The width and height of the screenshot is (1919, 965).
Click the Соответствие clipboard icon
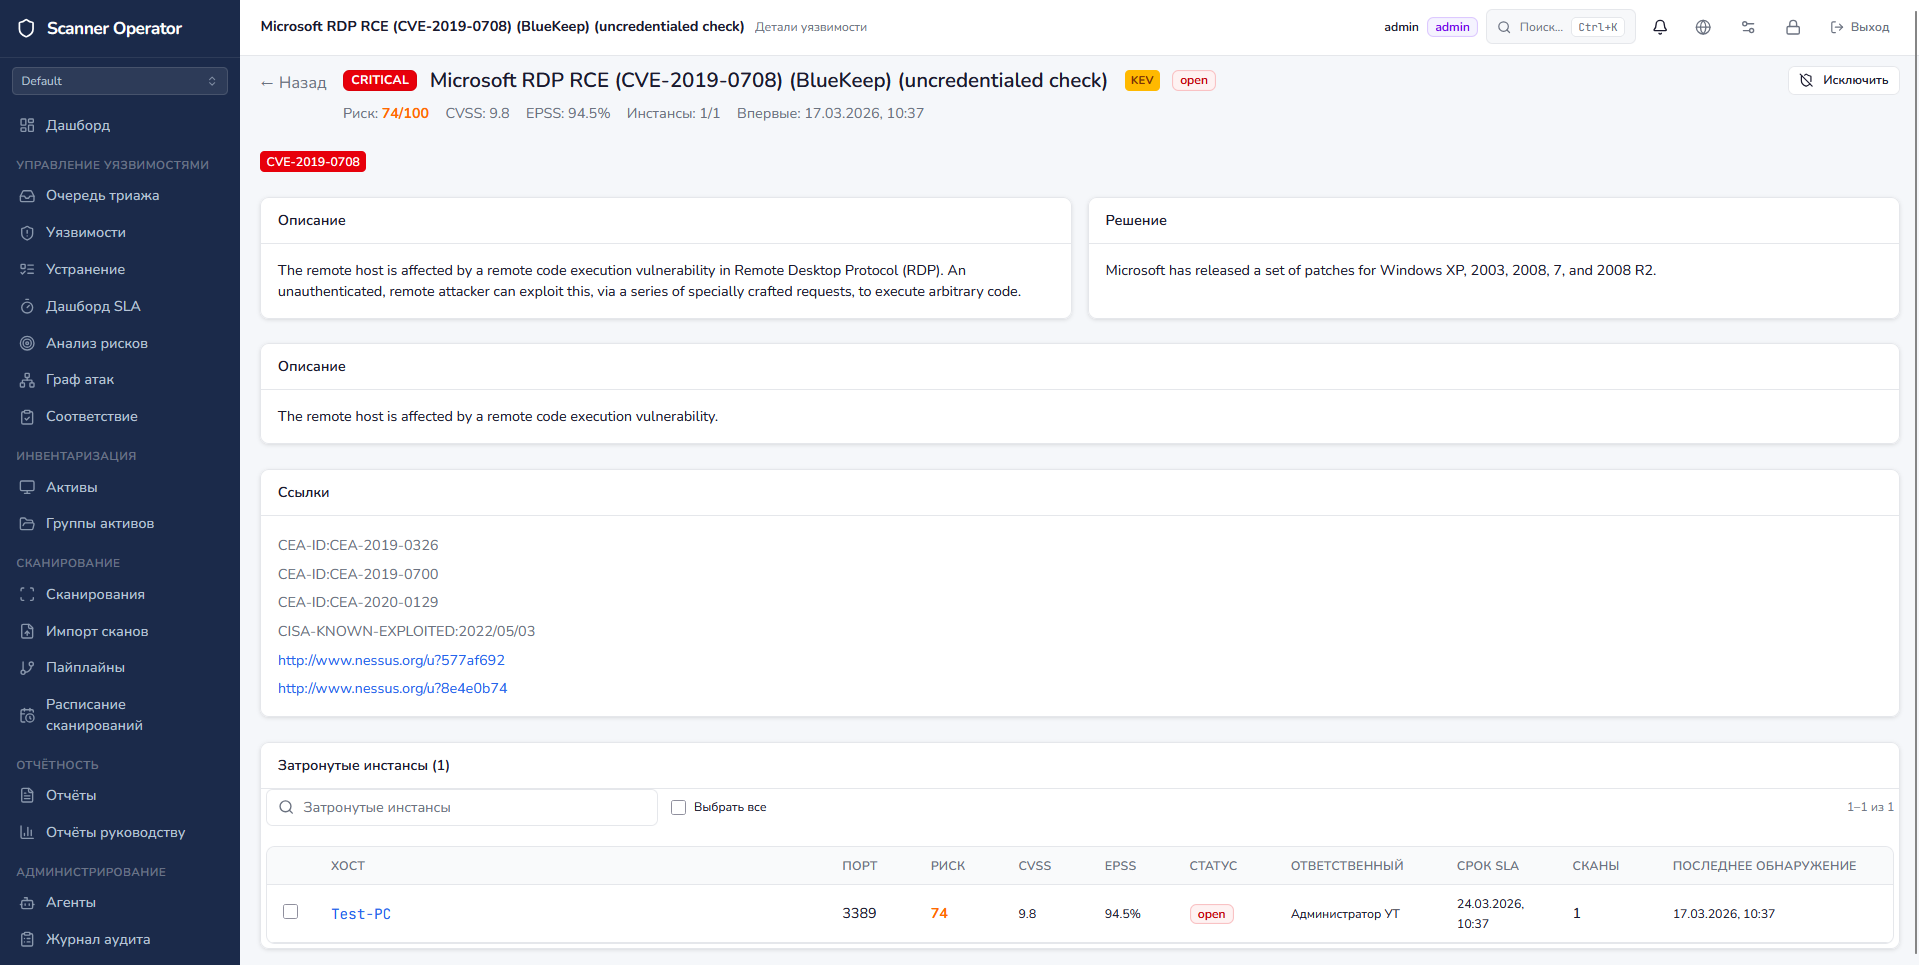[x=27, y=417]
